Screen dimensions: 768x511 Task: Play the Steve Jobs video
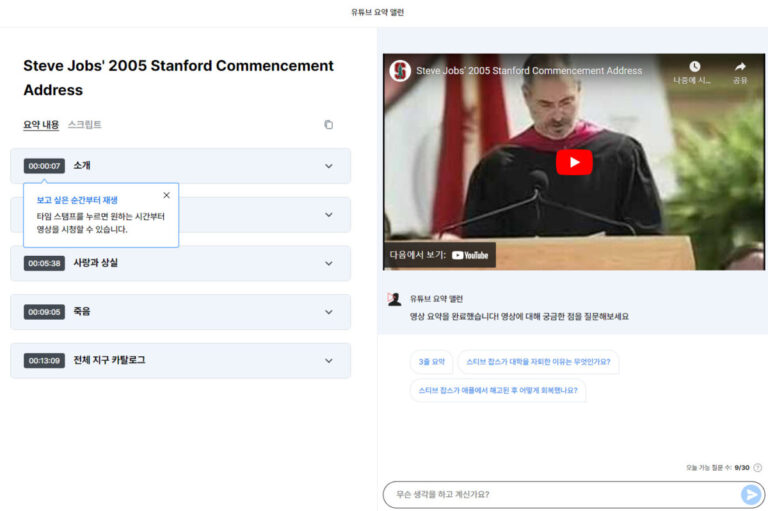(x=574, y=162)
